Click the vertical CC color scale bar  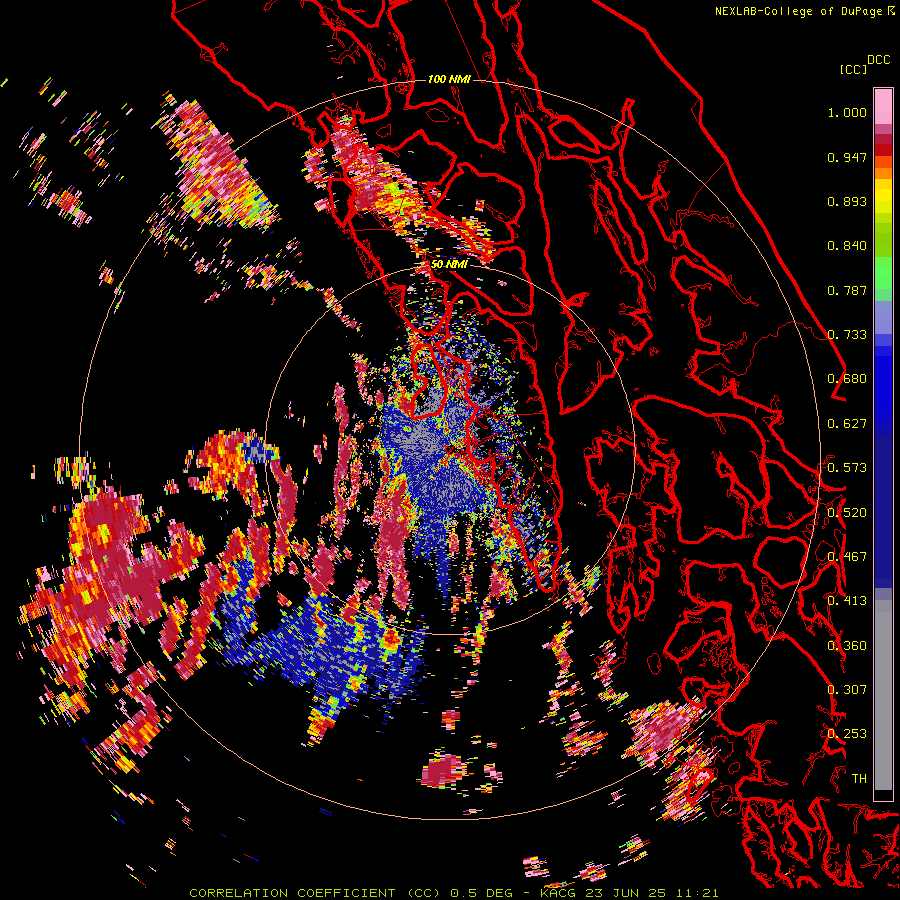pos(883,444)
